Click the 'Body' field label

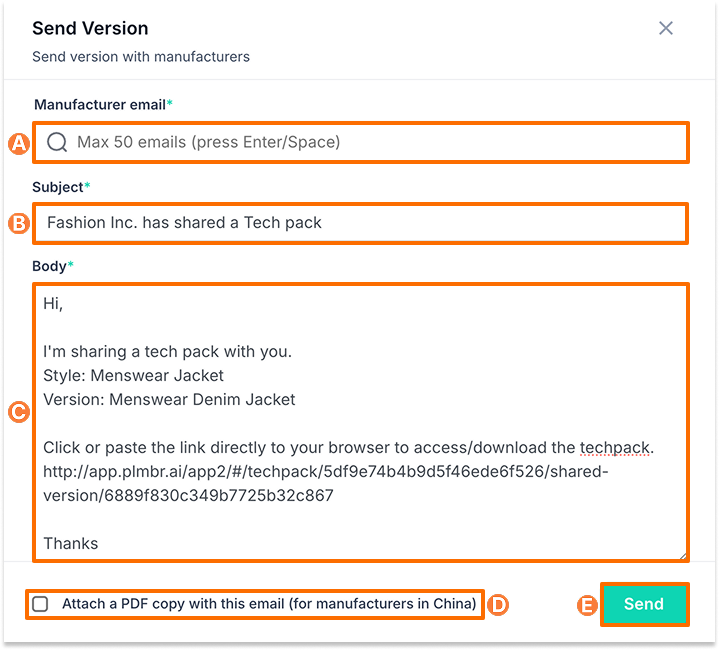click(x=49, y=266)
